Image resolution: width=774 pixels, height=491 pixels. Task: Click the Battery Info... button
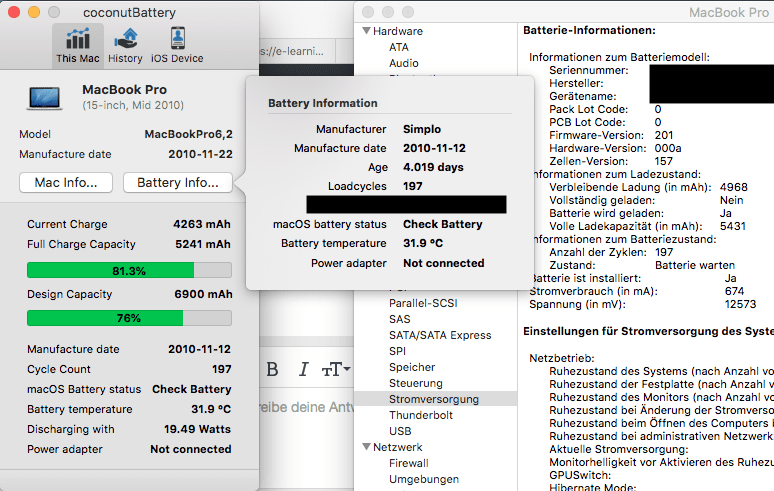tap(178, 183)
